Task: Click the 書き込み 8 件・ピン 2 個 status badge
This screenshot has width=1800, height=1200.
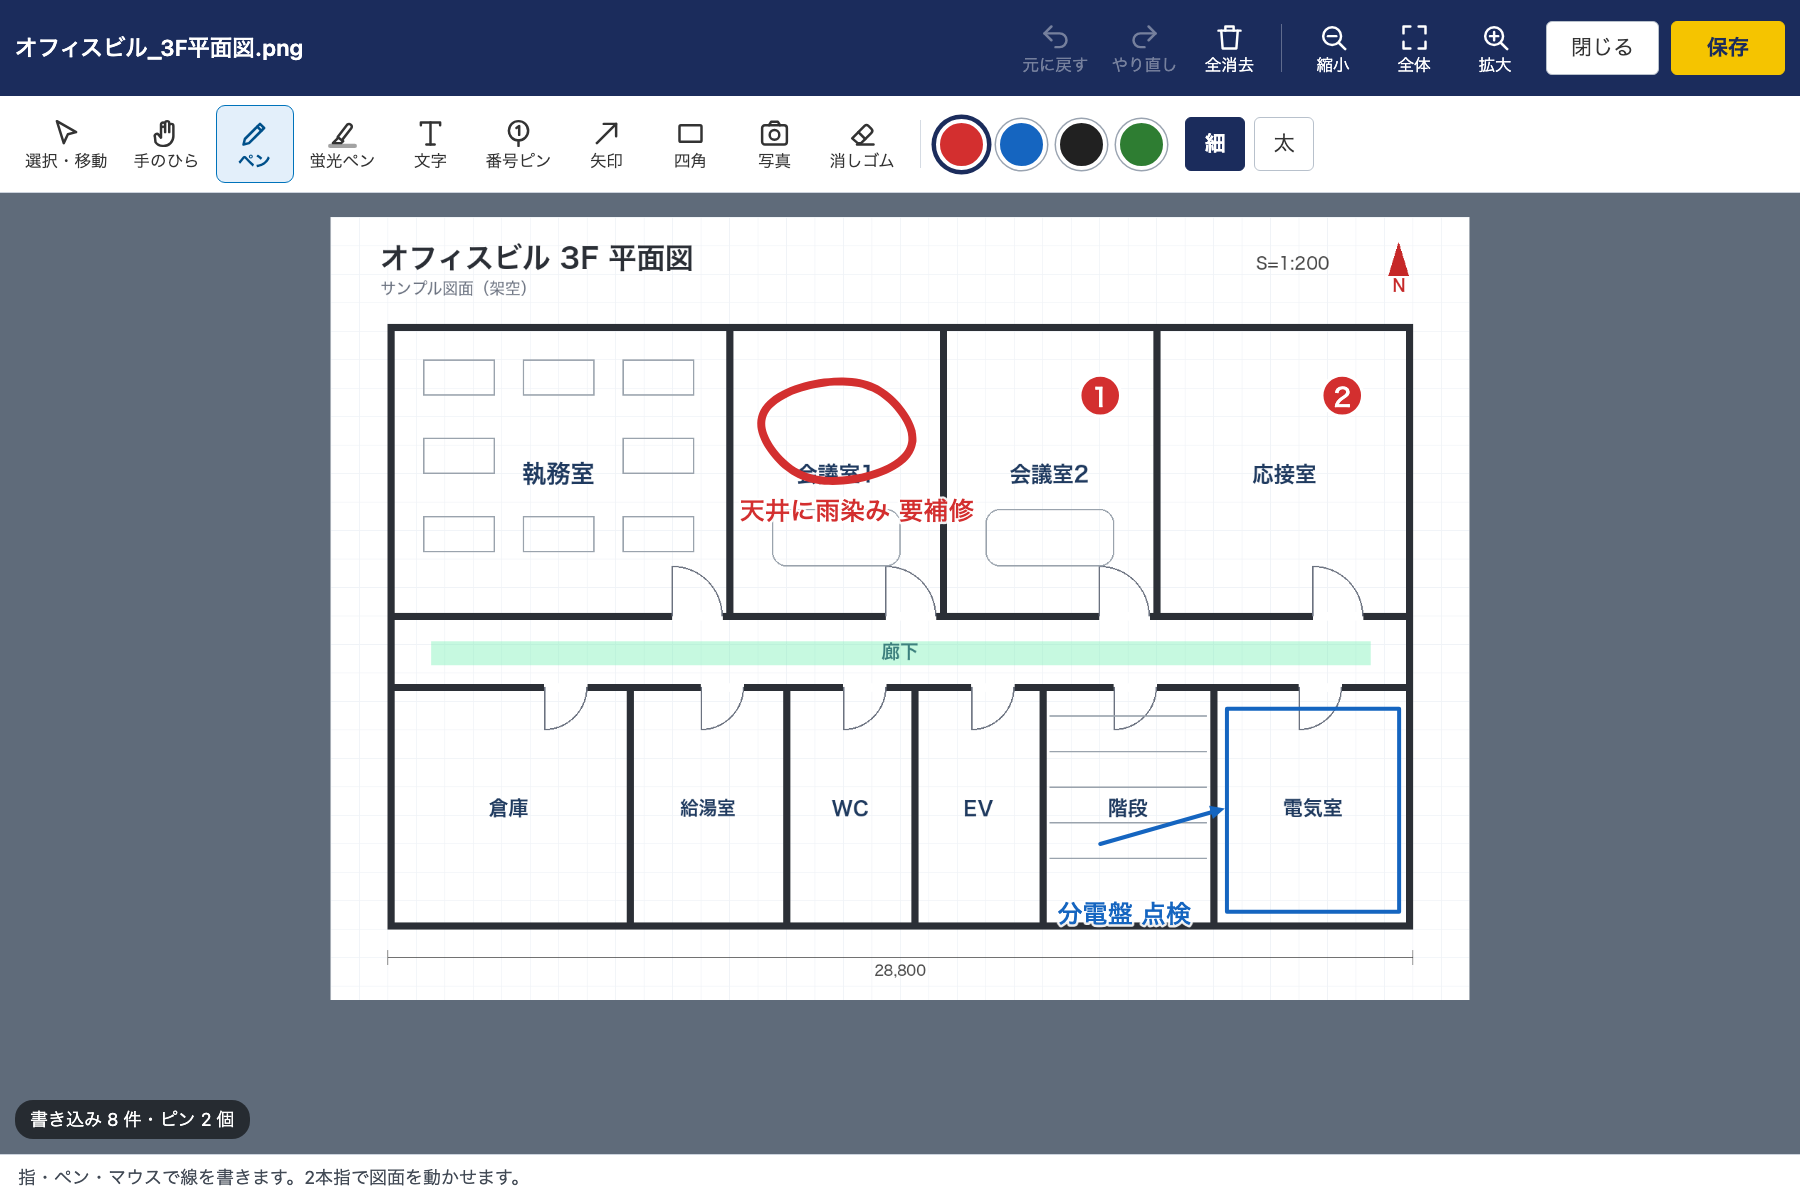Action: tap(132, 1119)
